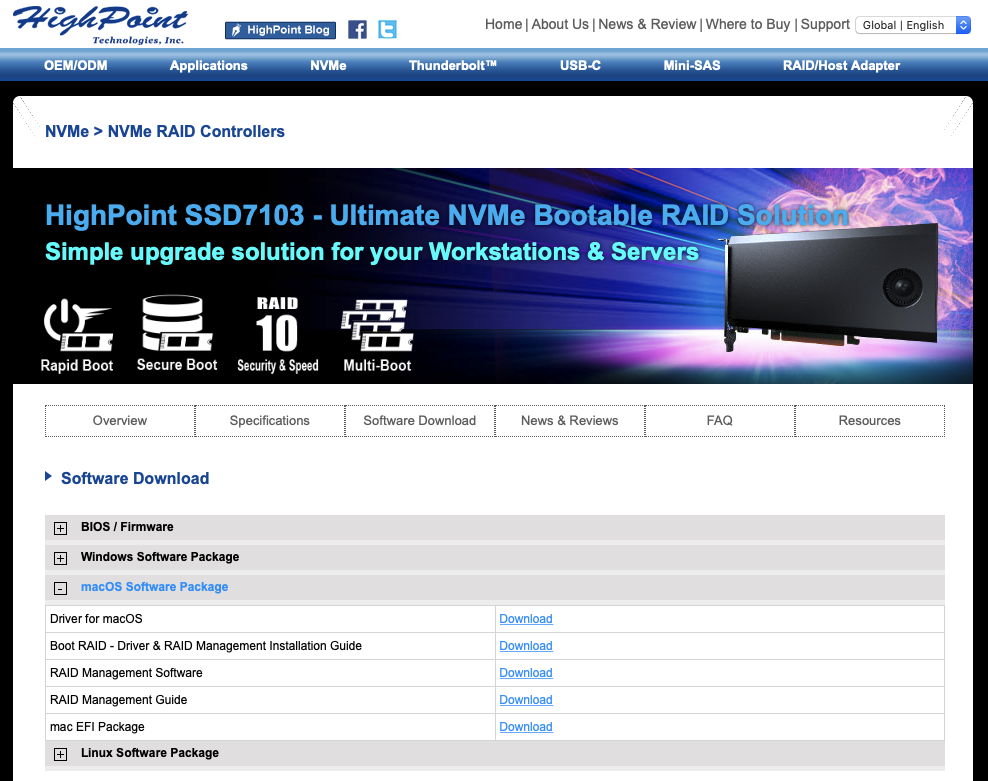The image size is (988, 781).
Task: Download the RAID Management Guide
Action: point(526,700)
